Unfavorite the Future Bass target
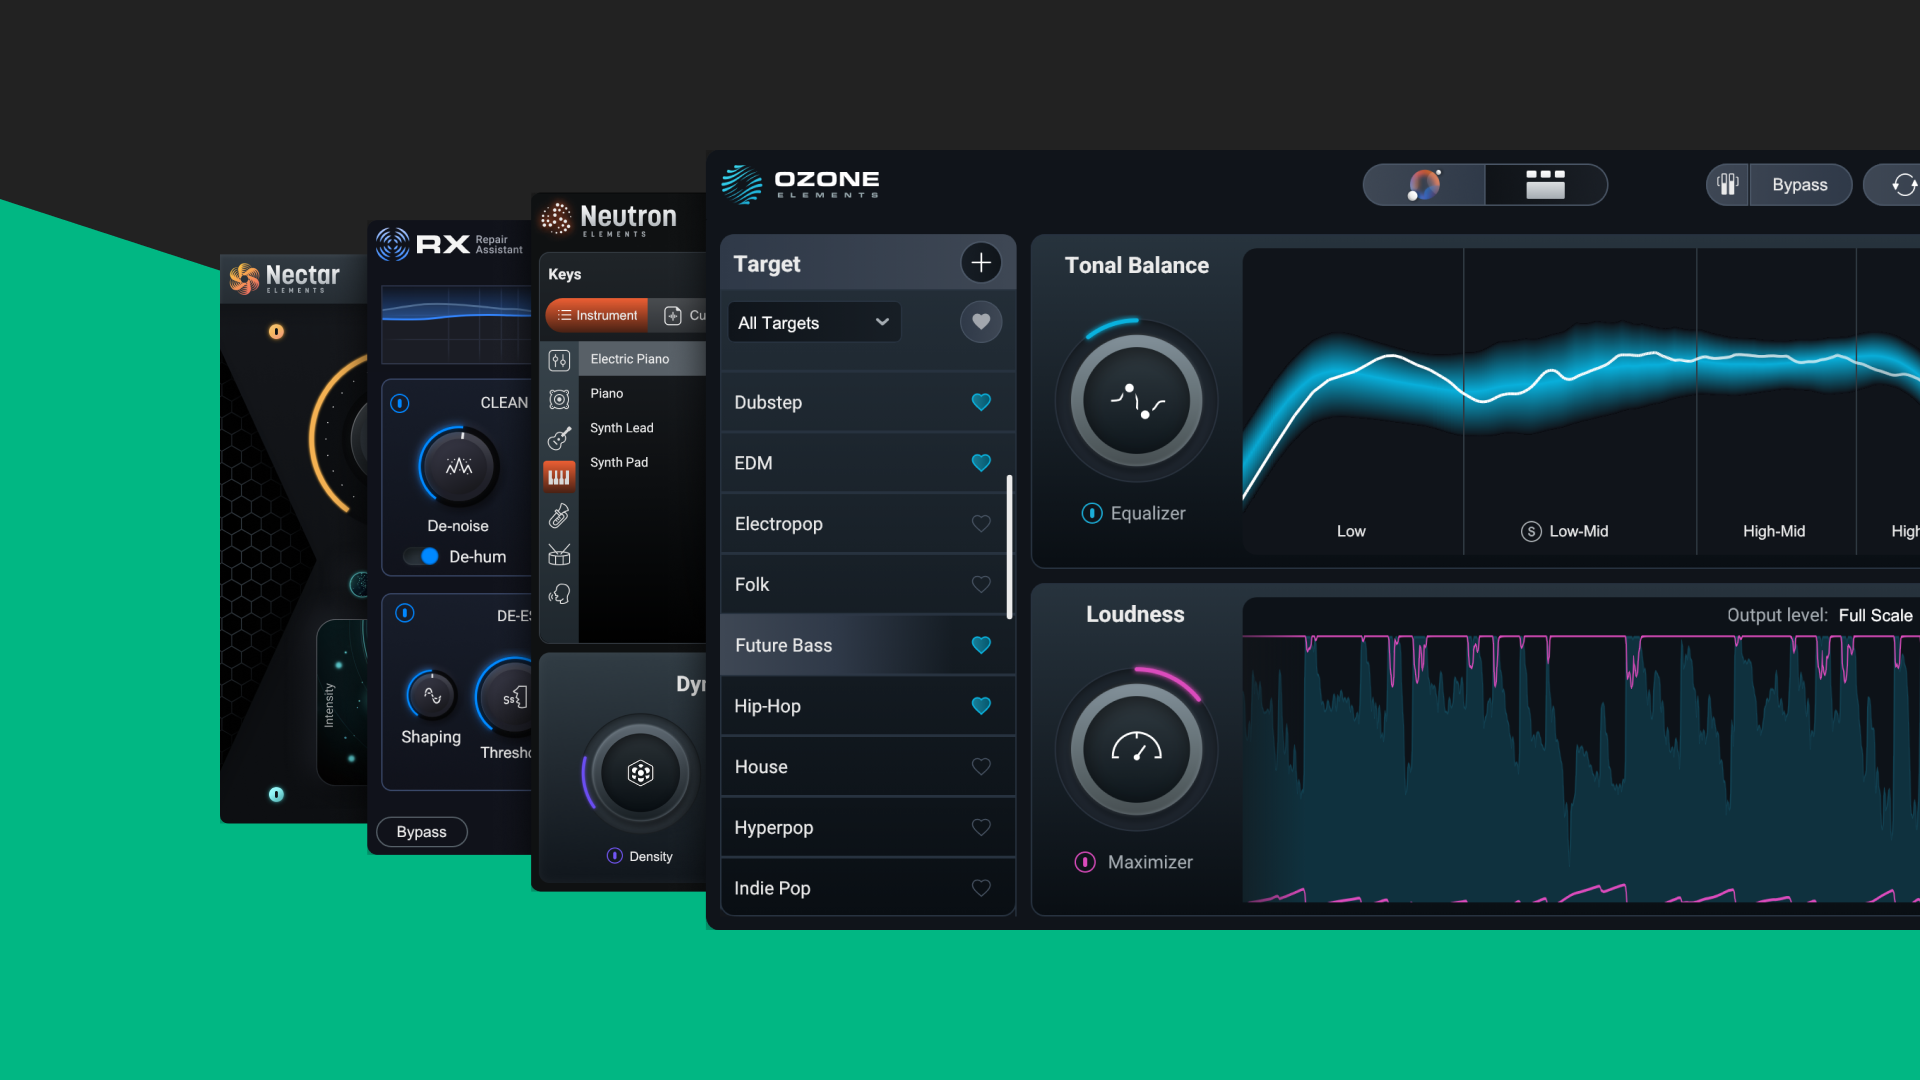The width and height of the screenshot is (1920, 1080). (981, 645)
